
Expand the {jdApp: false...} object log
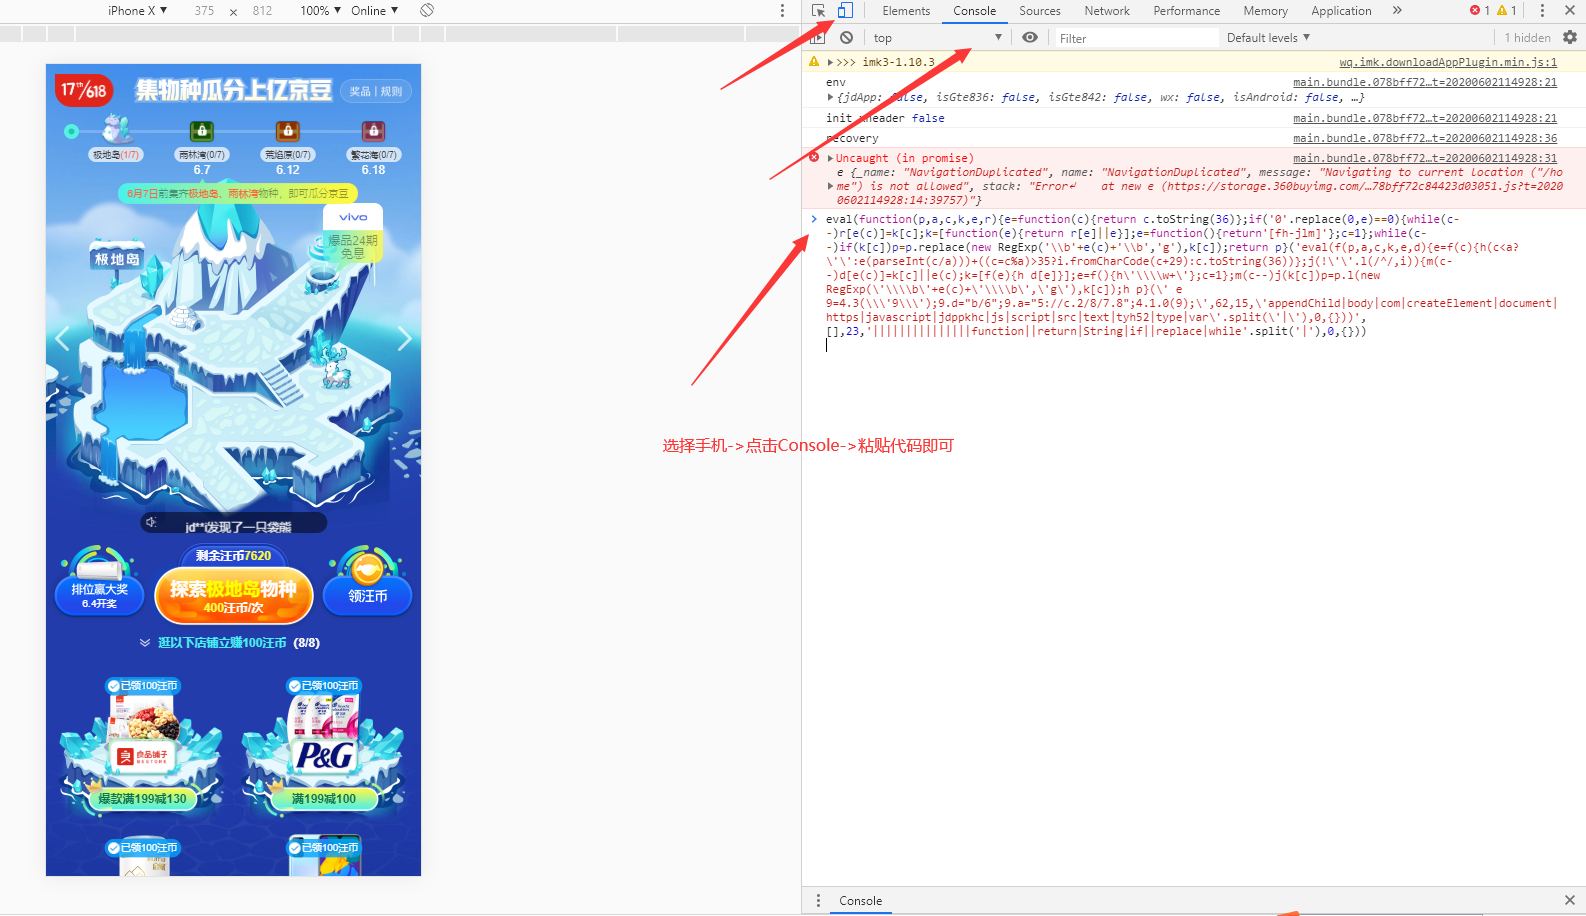click(x=830, y=97)
